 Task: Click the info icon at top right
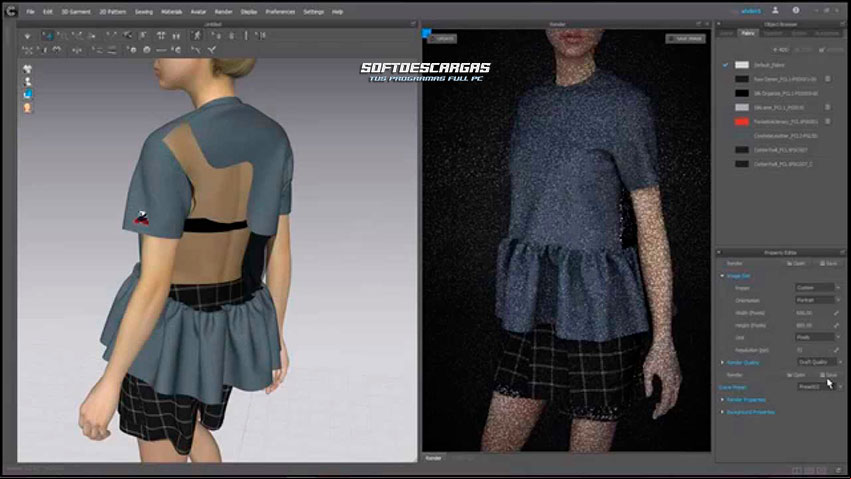click(796, 10)
